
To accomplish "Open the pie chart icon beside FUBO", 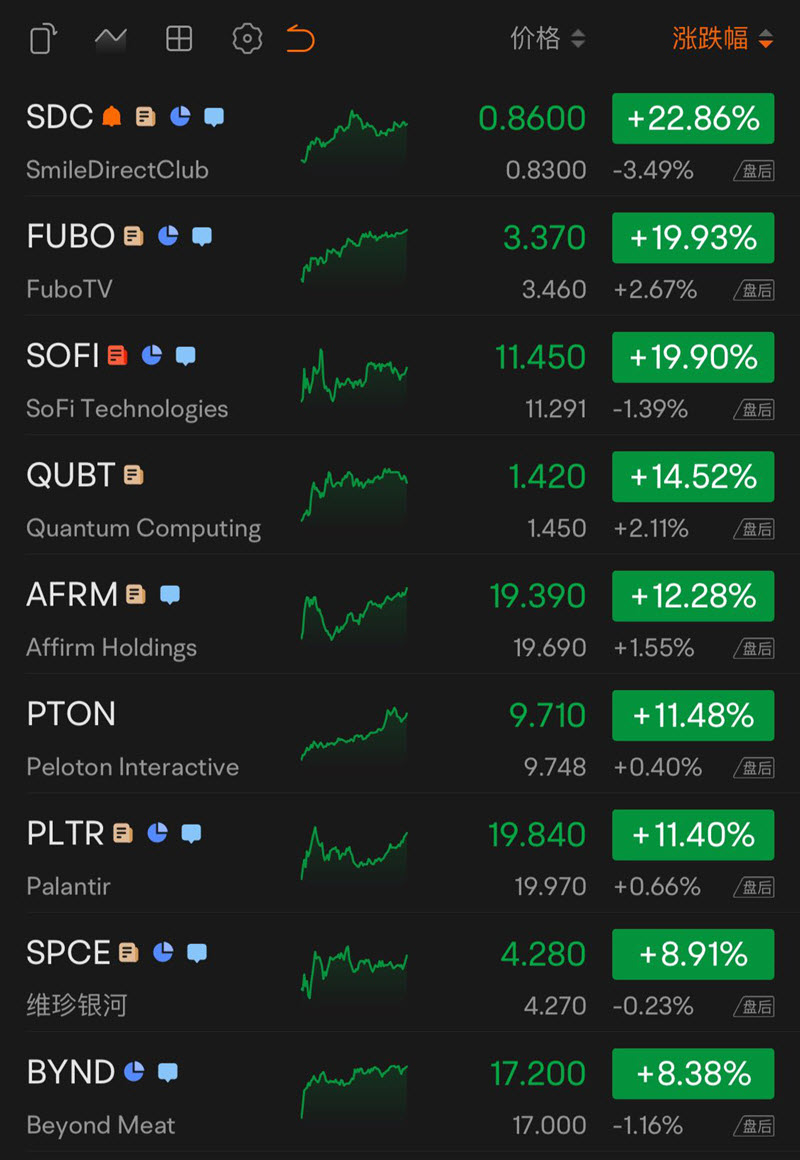I will pyautogui.click(x=168, y=237).
